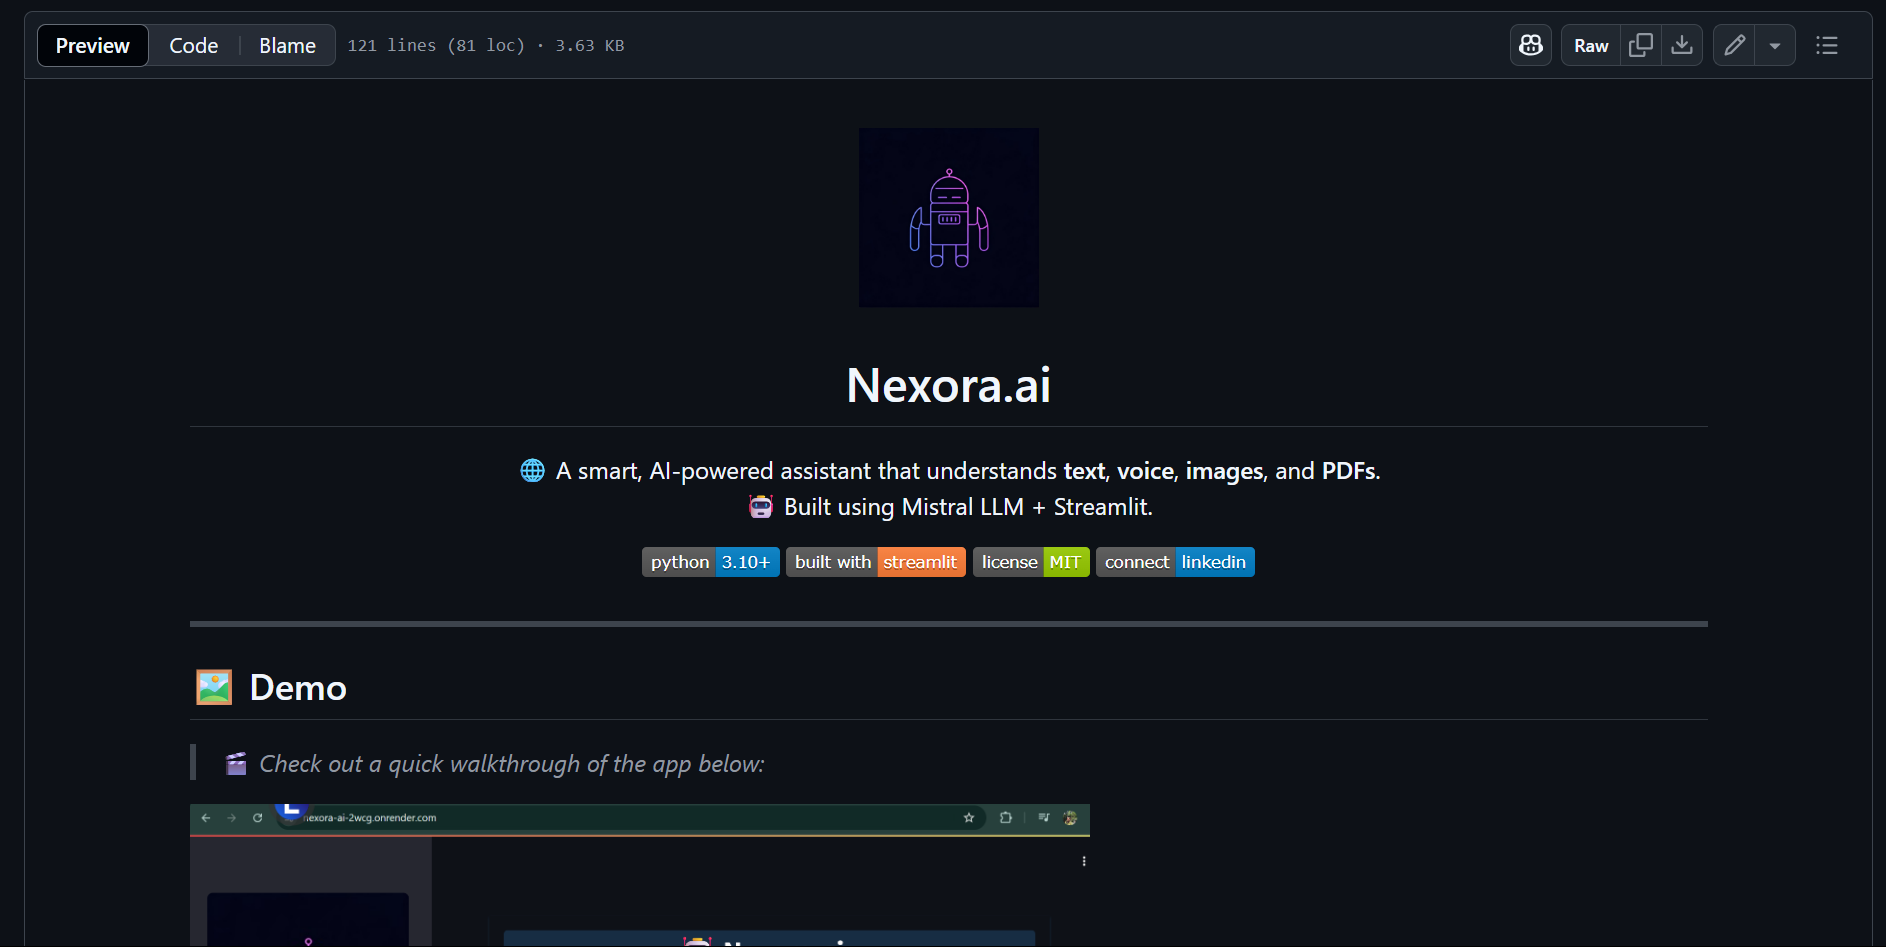Click back arrow in demo browser
Viewport: 1886px width, 947px height.
[206, 818]
